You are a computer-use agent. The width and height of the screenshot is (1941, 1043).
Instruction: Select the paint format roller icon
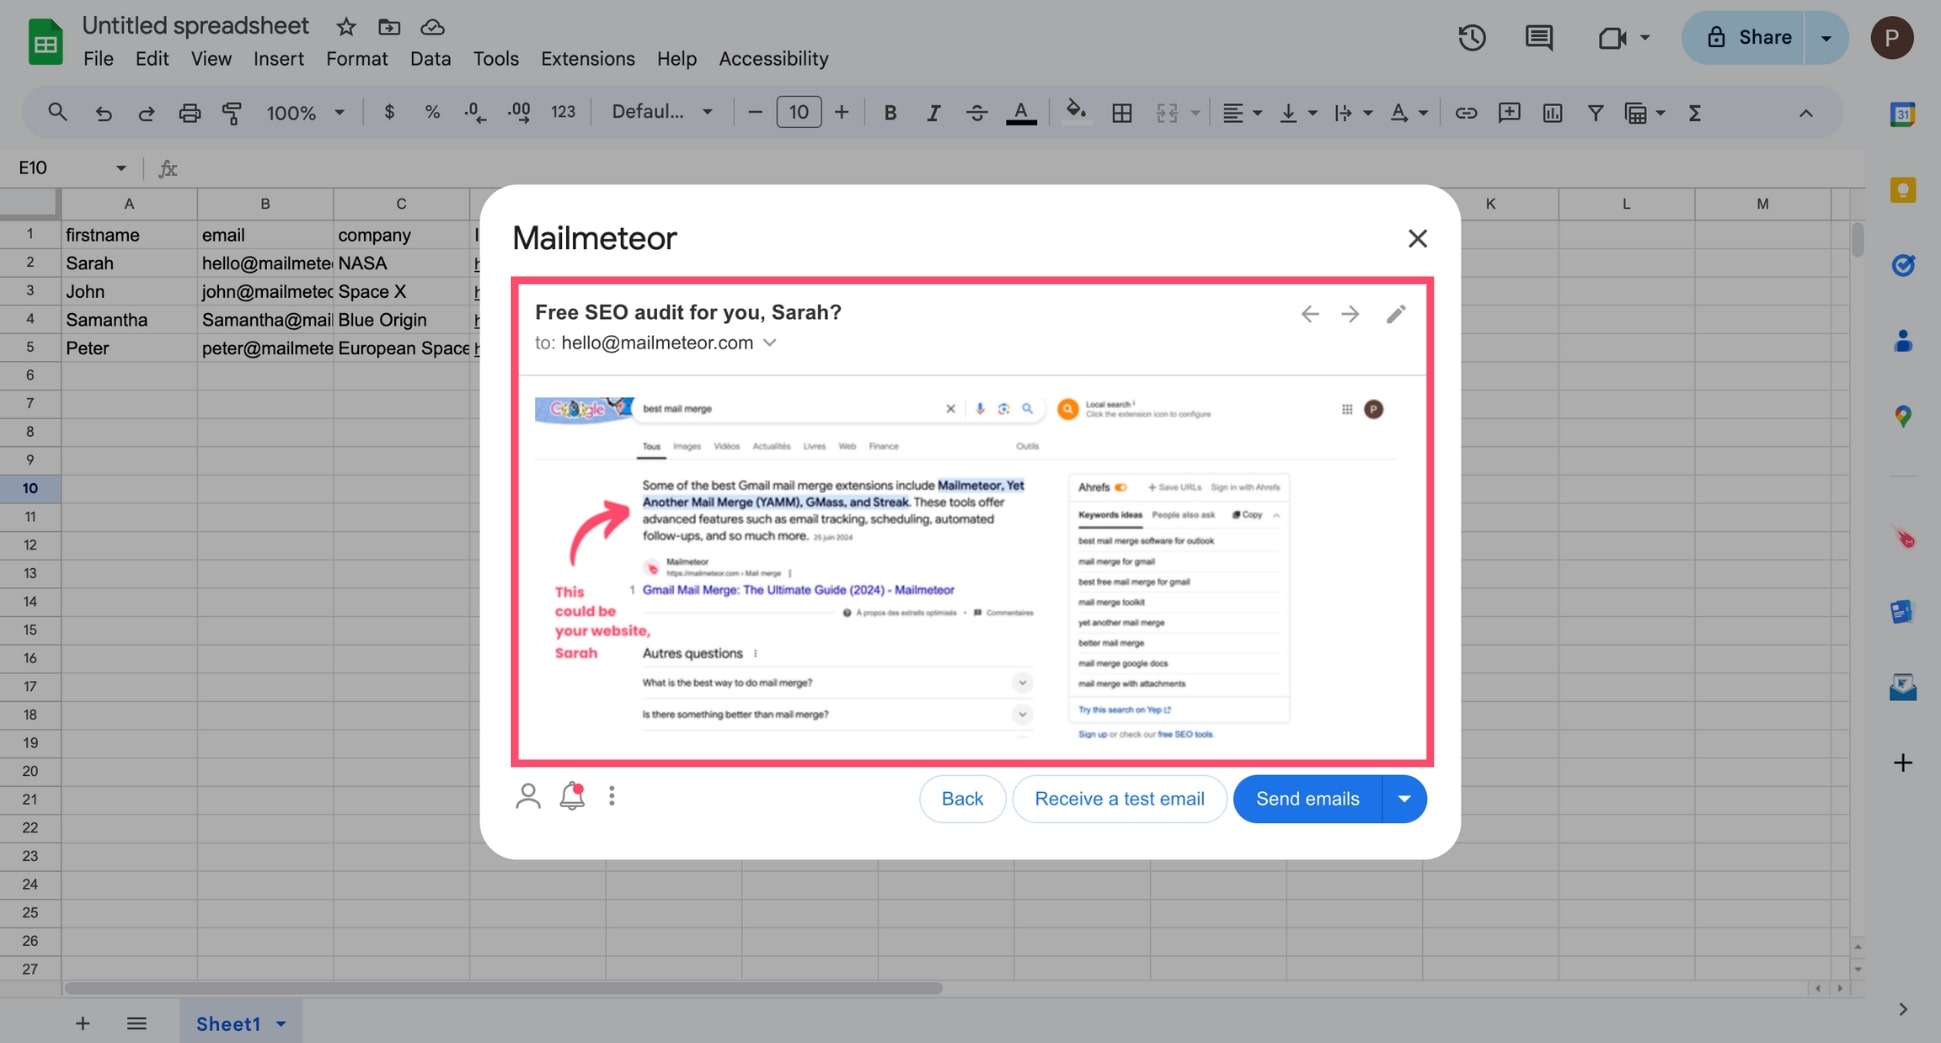[232, 113]
